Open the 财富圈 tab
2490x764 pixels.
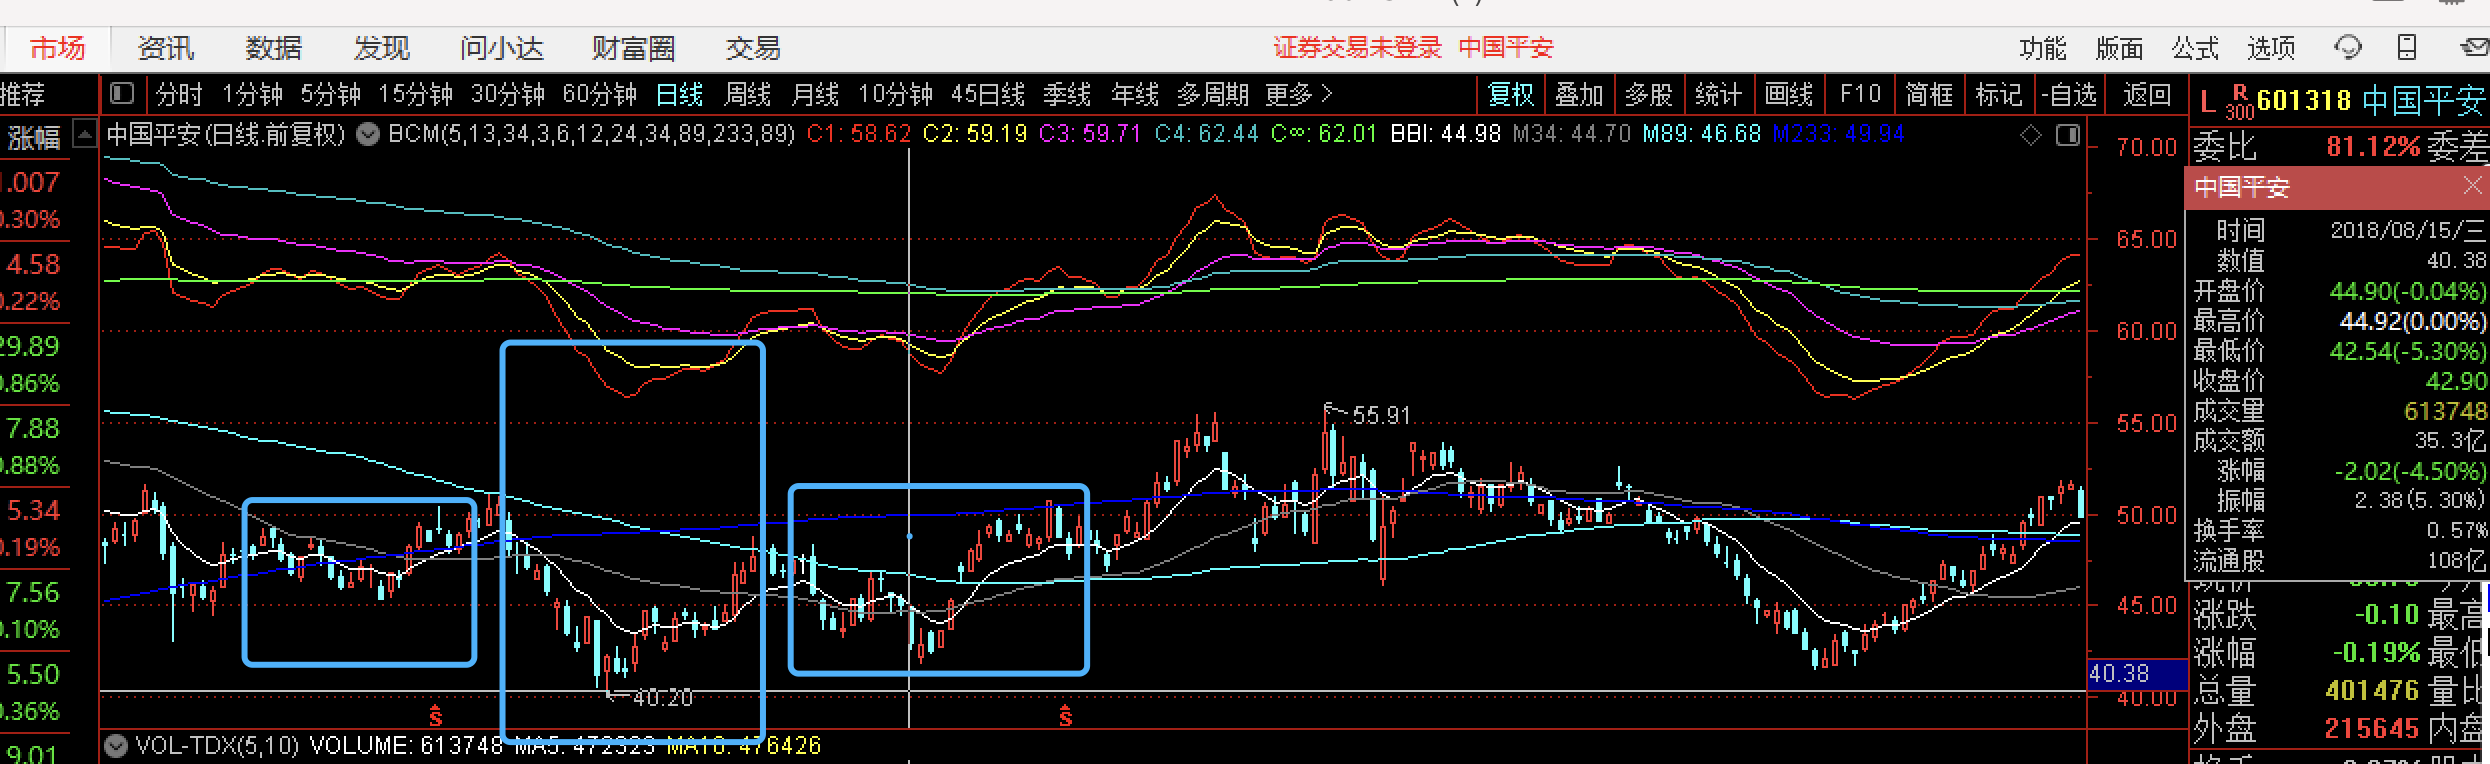(x=633, y=48)
